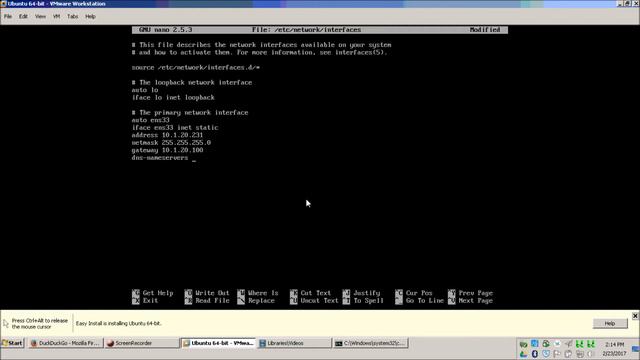640x360 pixels.
Task: Click 'source /etc/network/interfaces.d/*' line
Action: tap(196, 67)
